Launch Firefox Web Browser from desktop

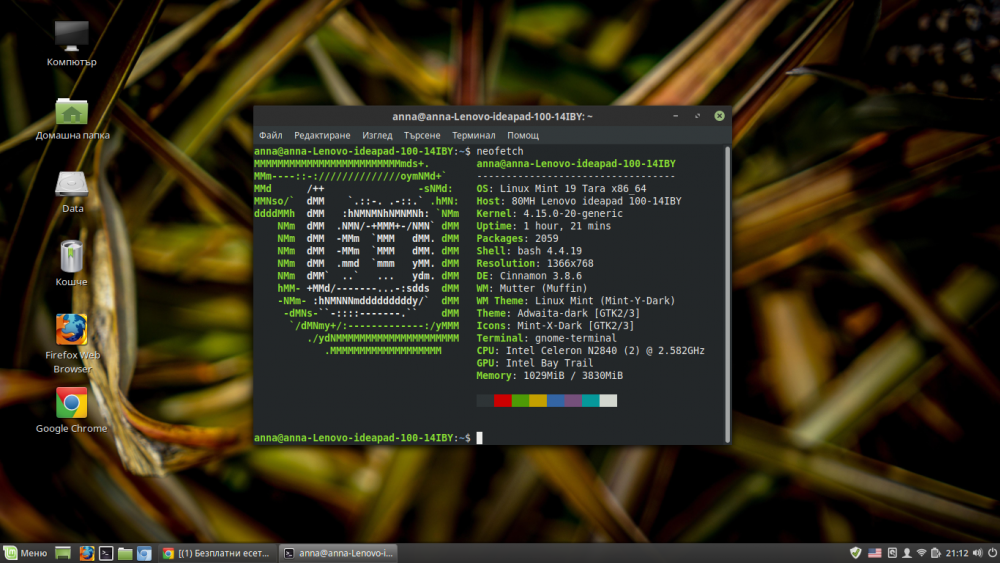(x=72, y=343)
